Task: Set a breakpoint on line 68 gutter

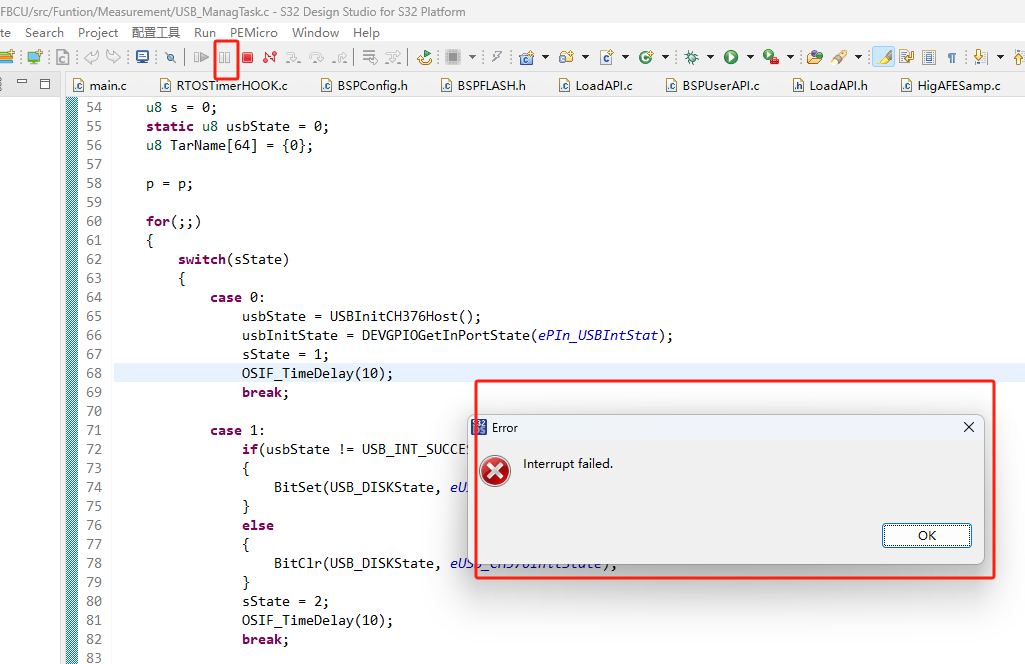Action: (71, 373)
